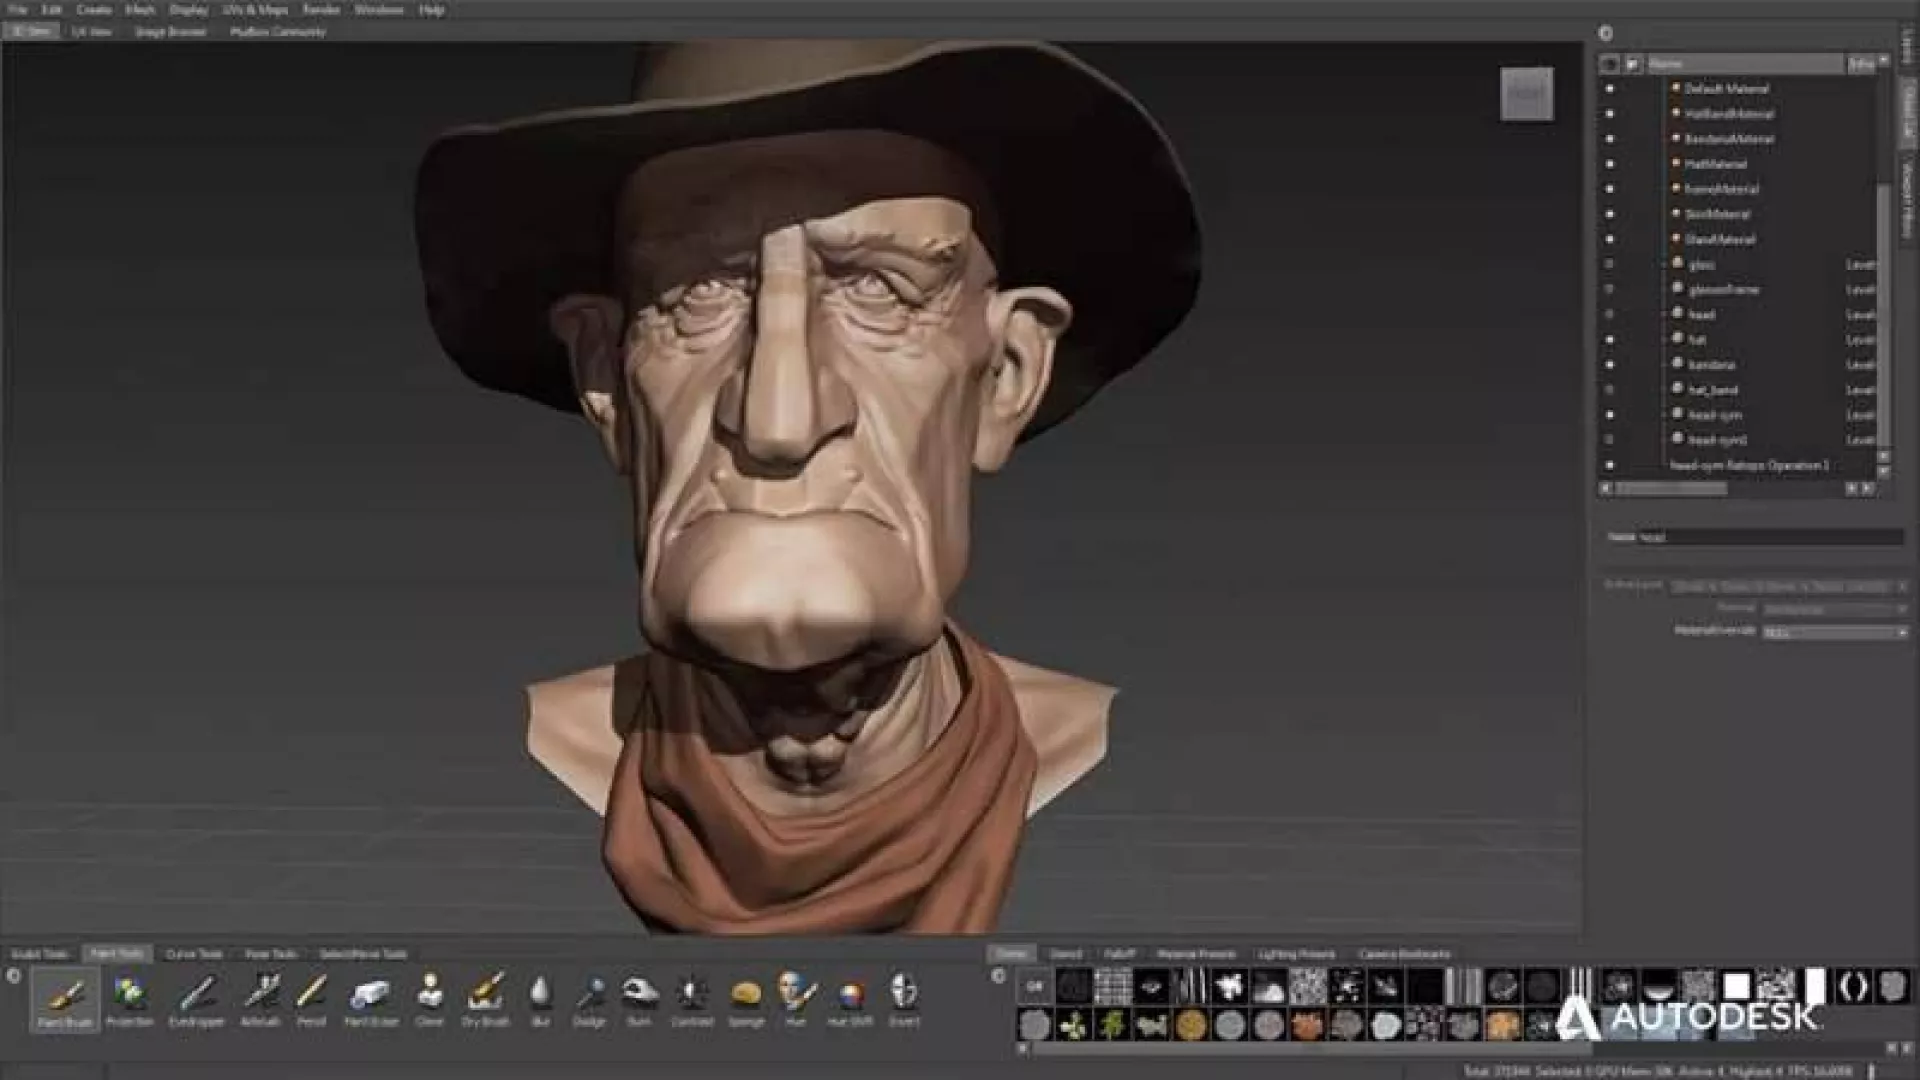Click the Off stamp button

click(x=1034, y=987)
